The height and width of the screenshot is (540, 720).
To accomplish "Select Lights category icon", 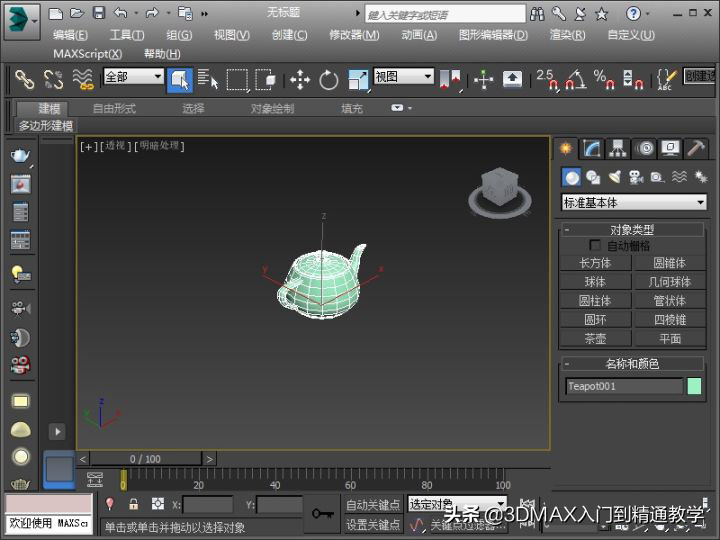I will click(x=614, y=177).
